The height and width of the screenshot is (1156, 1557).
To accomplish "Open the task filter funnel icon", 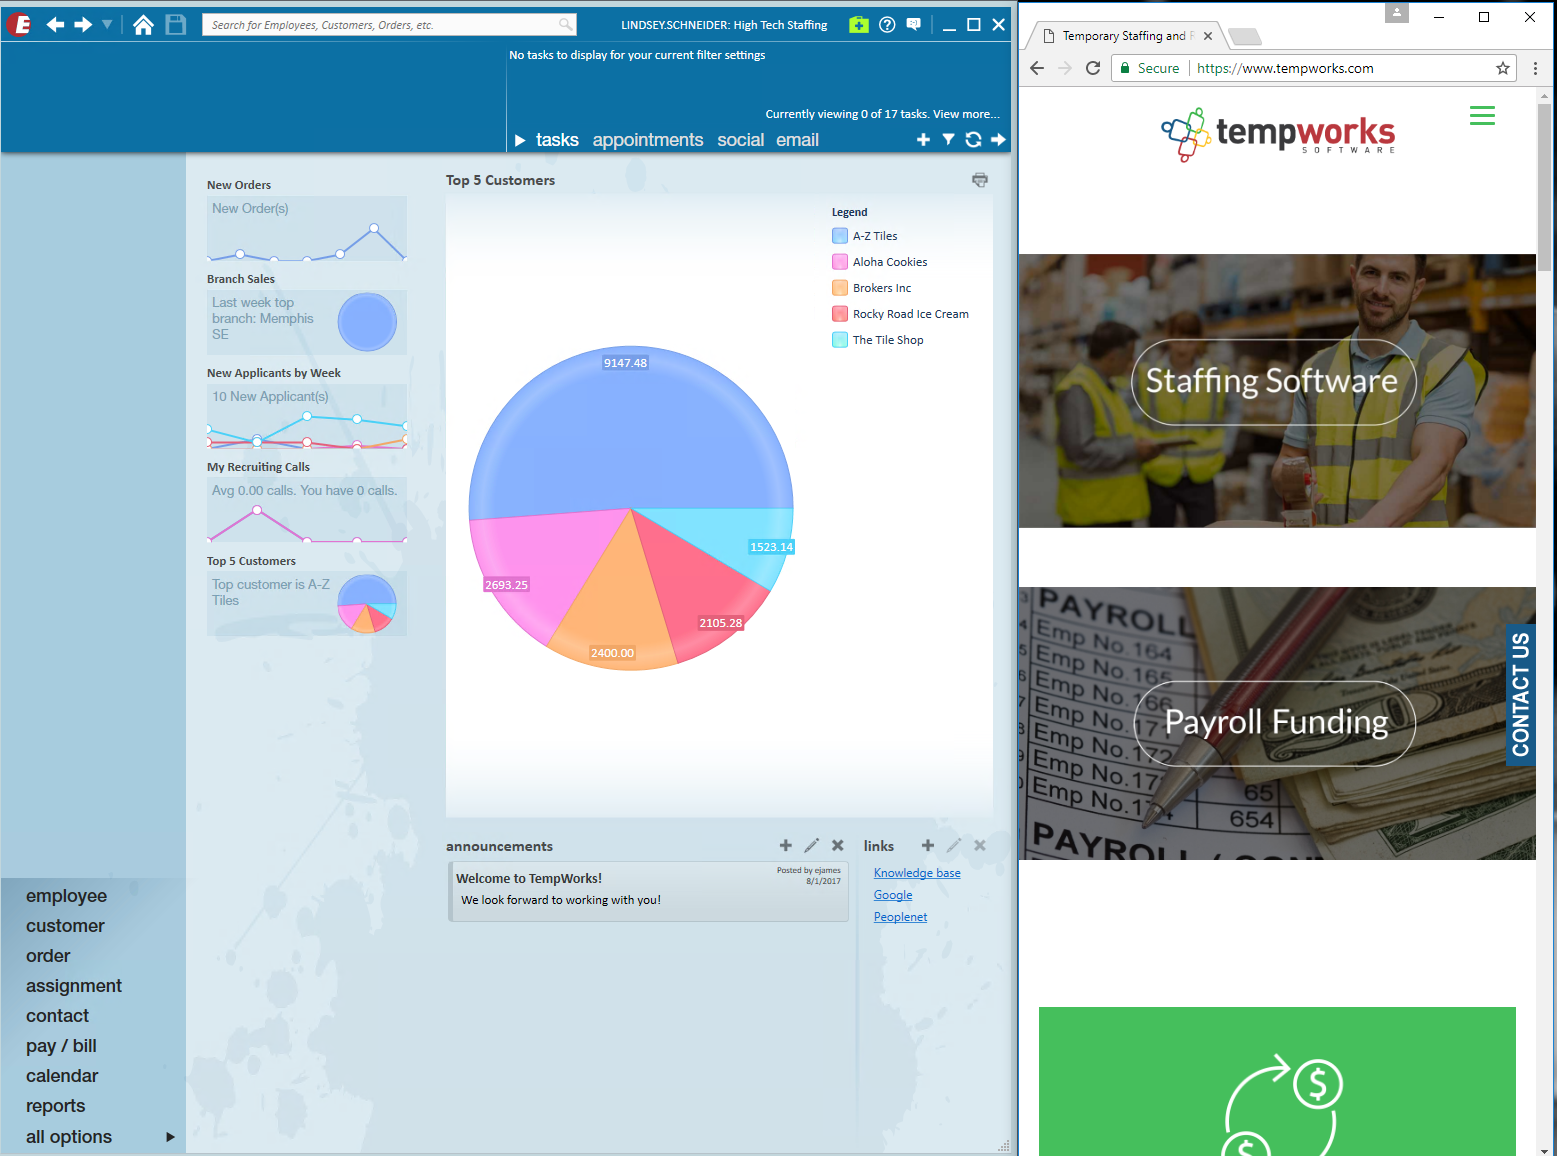I will (948, 140).
